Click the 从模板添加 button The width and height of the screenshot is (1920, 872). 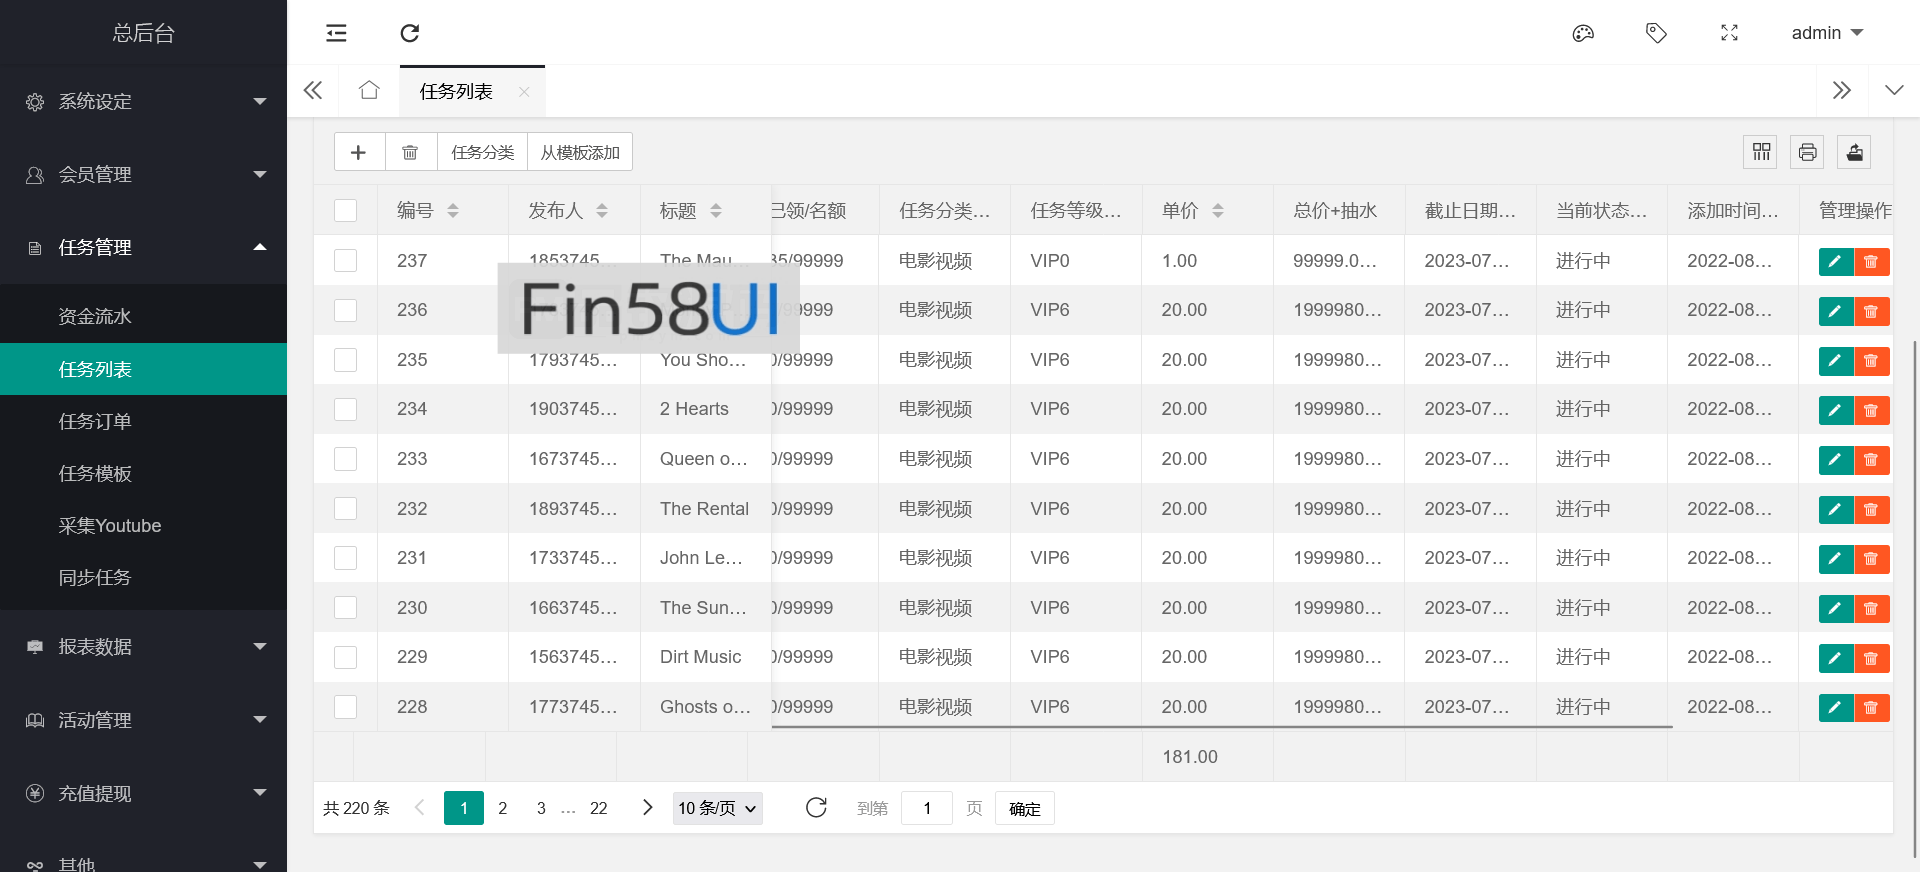point(580,152)
